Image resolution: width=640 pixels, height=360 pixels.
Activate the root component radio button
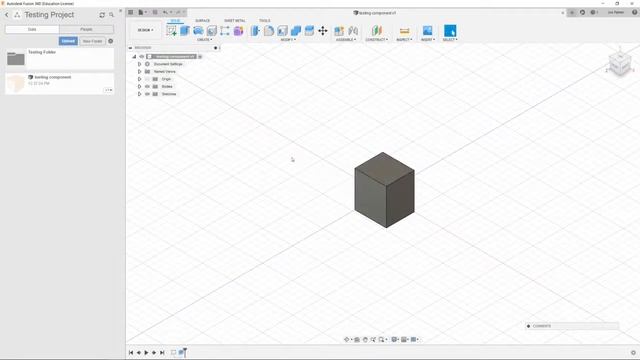pyautogui.click(x=200, y=57)
